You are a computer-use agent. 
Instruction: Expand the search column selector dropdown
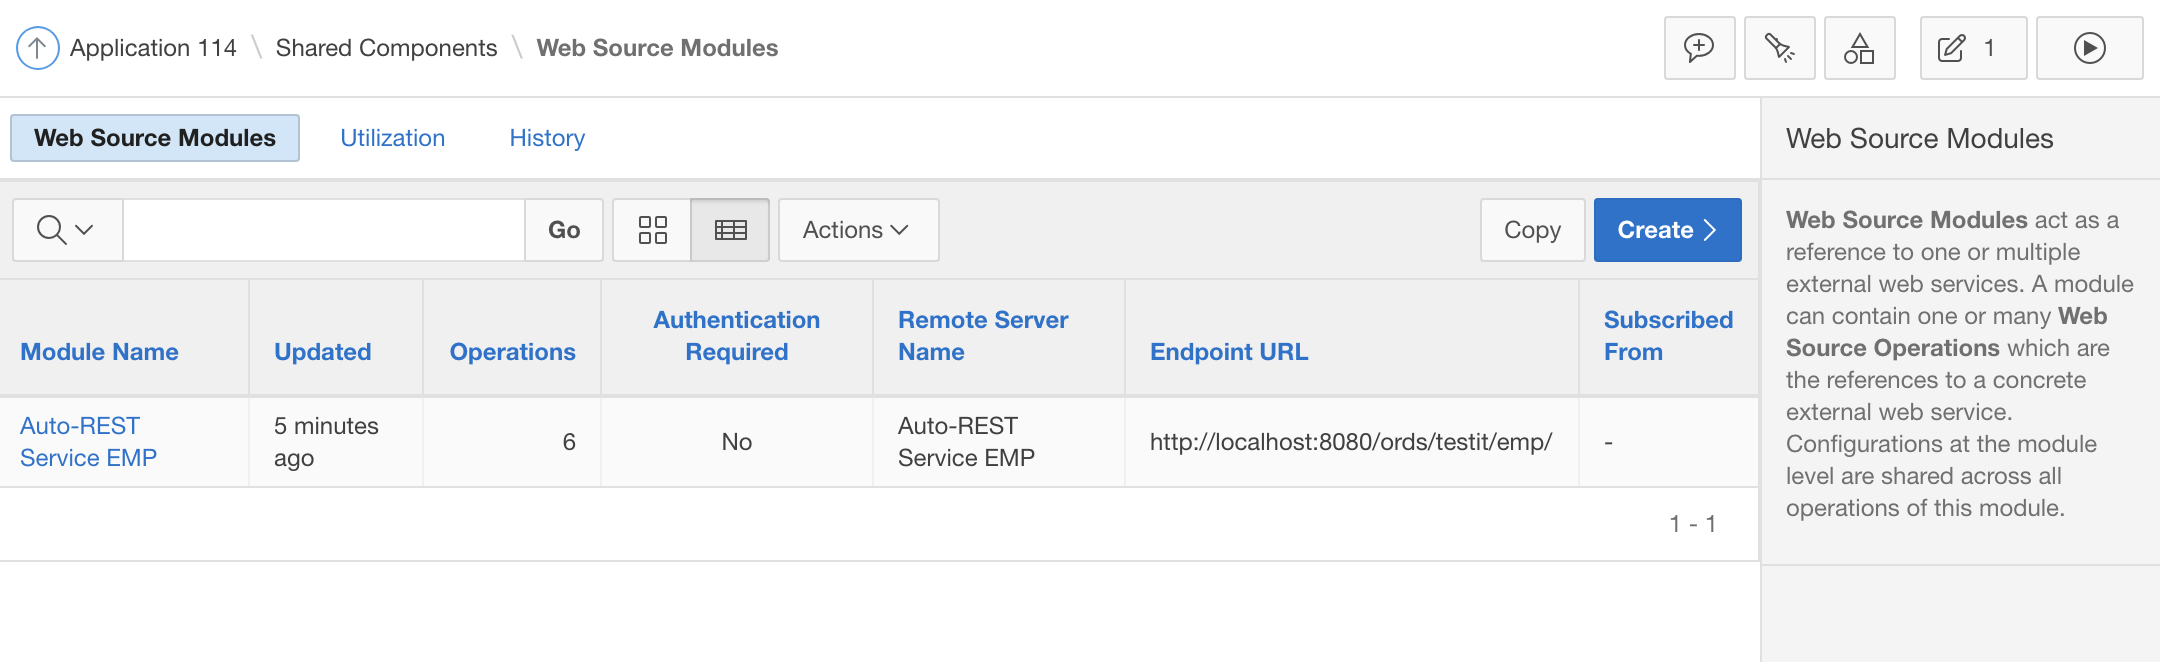pyautogui.click(x=67, y=230)
